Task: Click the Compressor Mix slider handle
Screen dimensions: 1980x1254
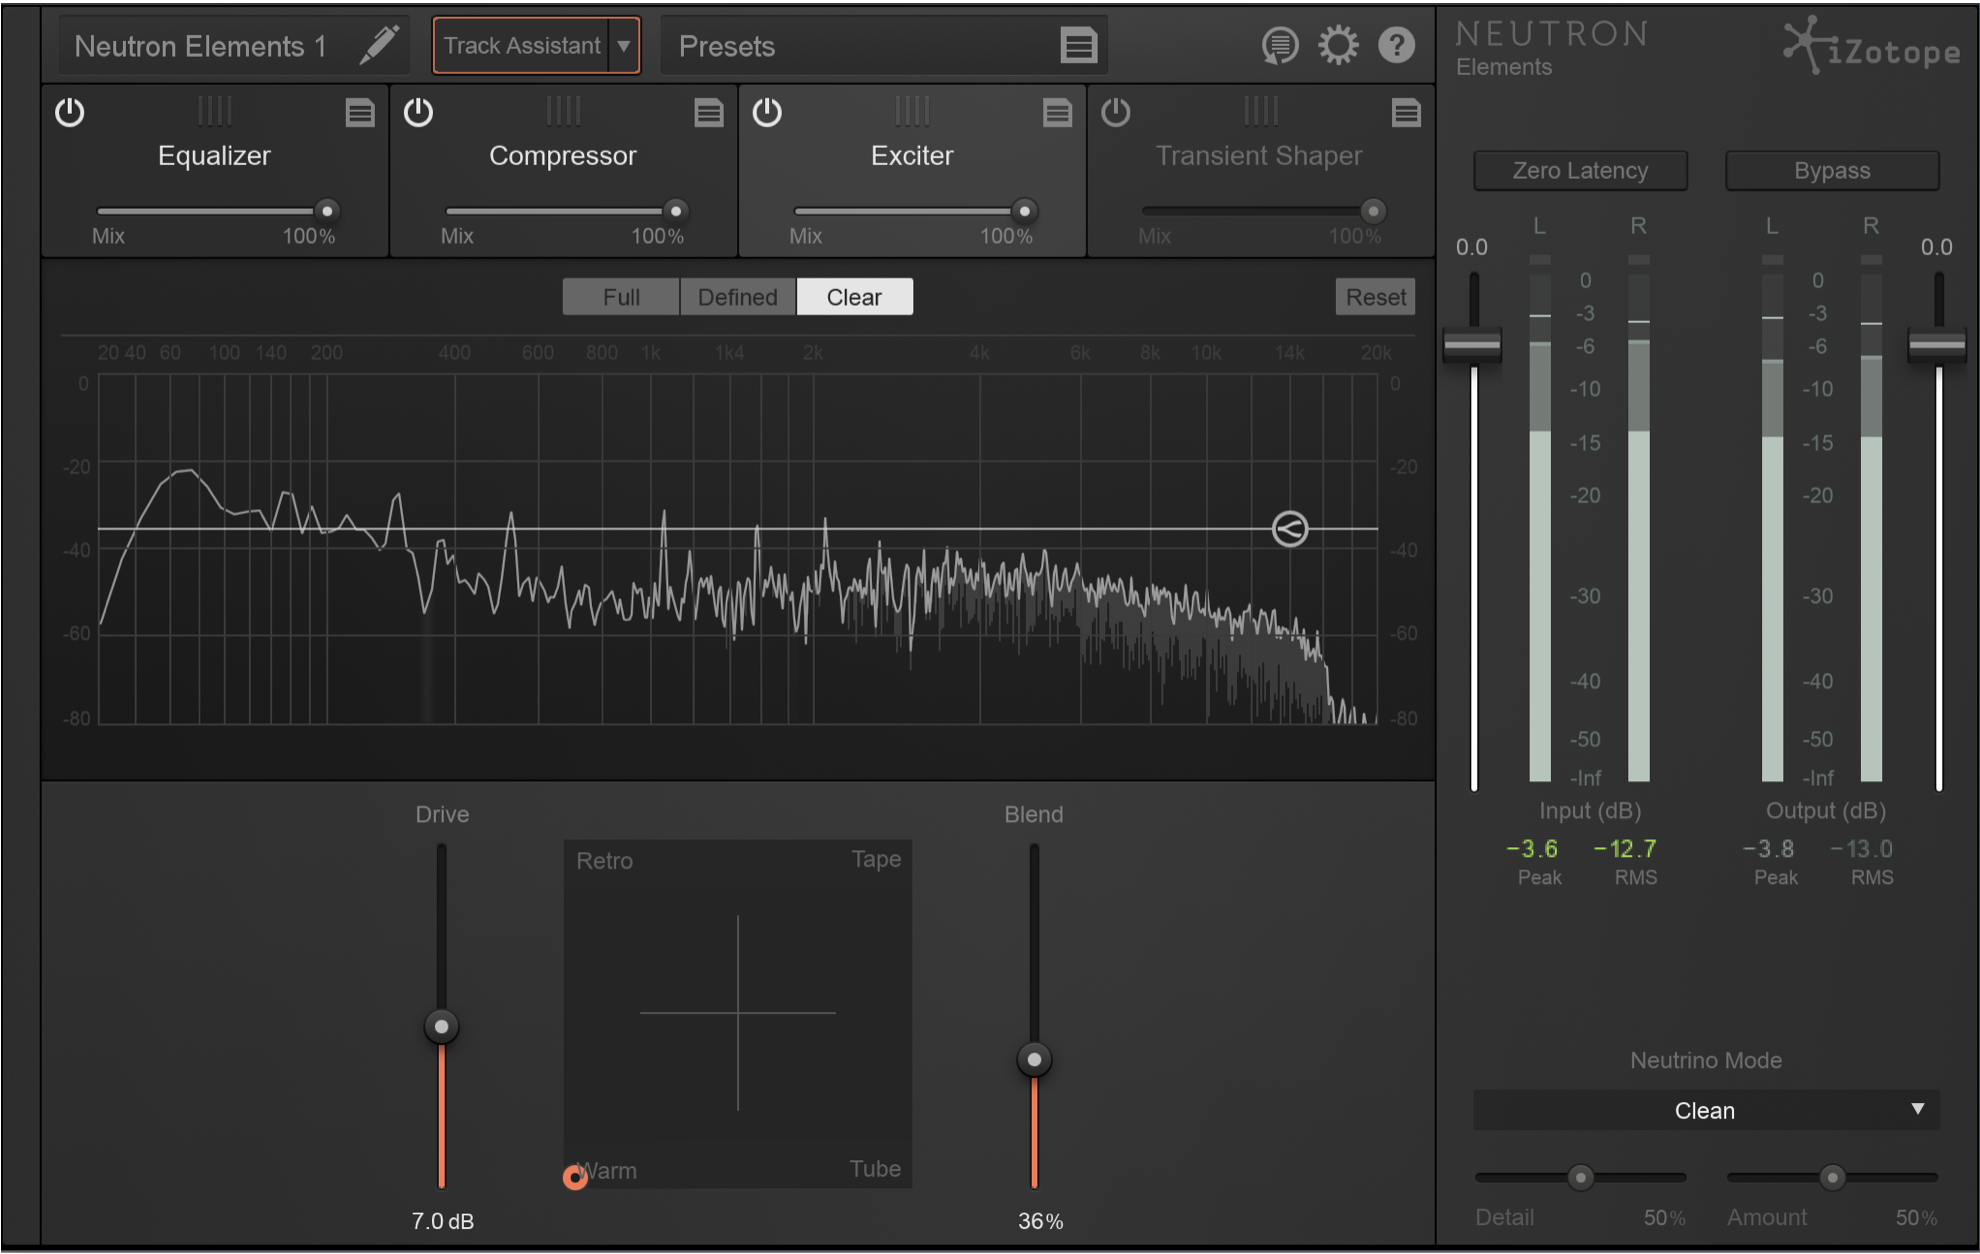Action: (675, 211)
